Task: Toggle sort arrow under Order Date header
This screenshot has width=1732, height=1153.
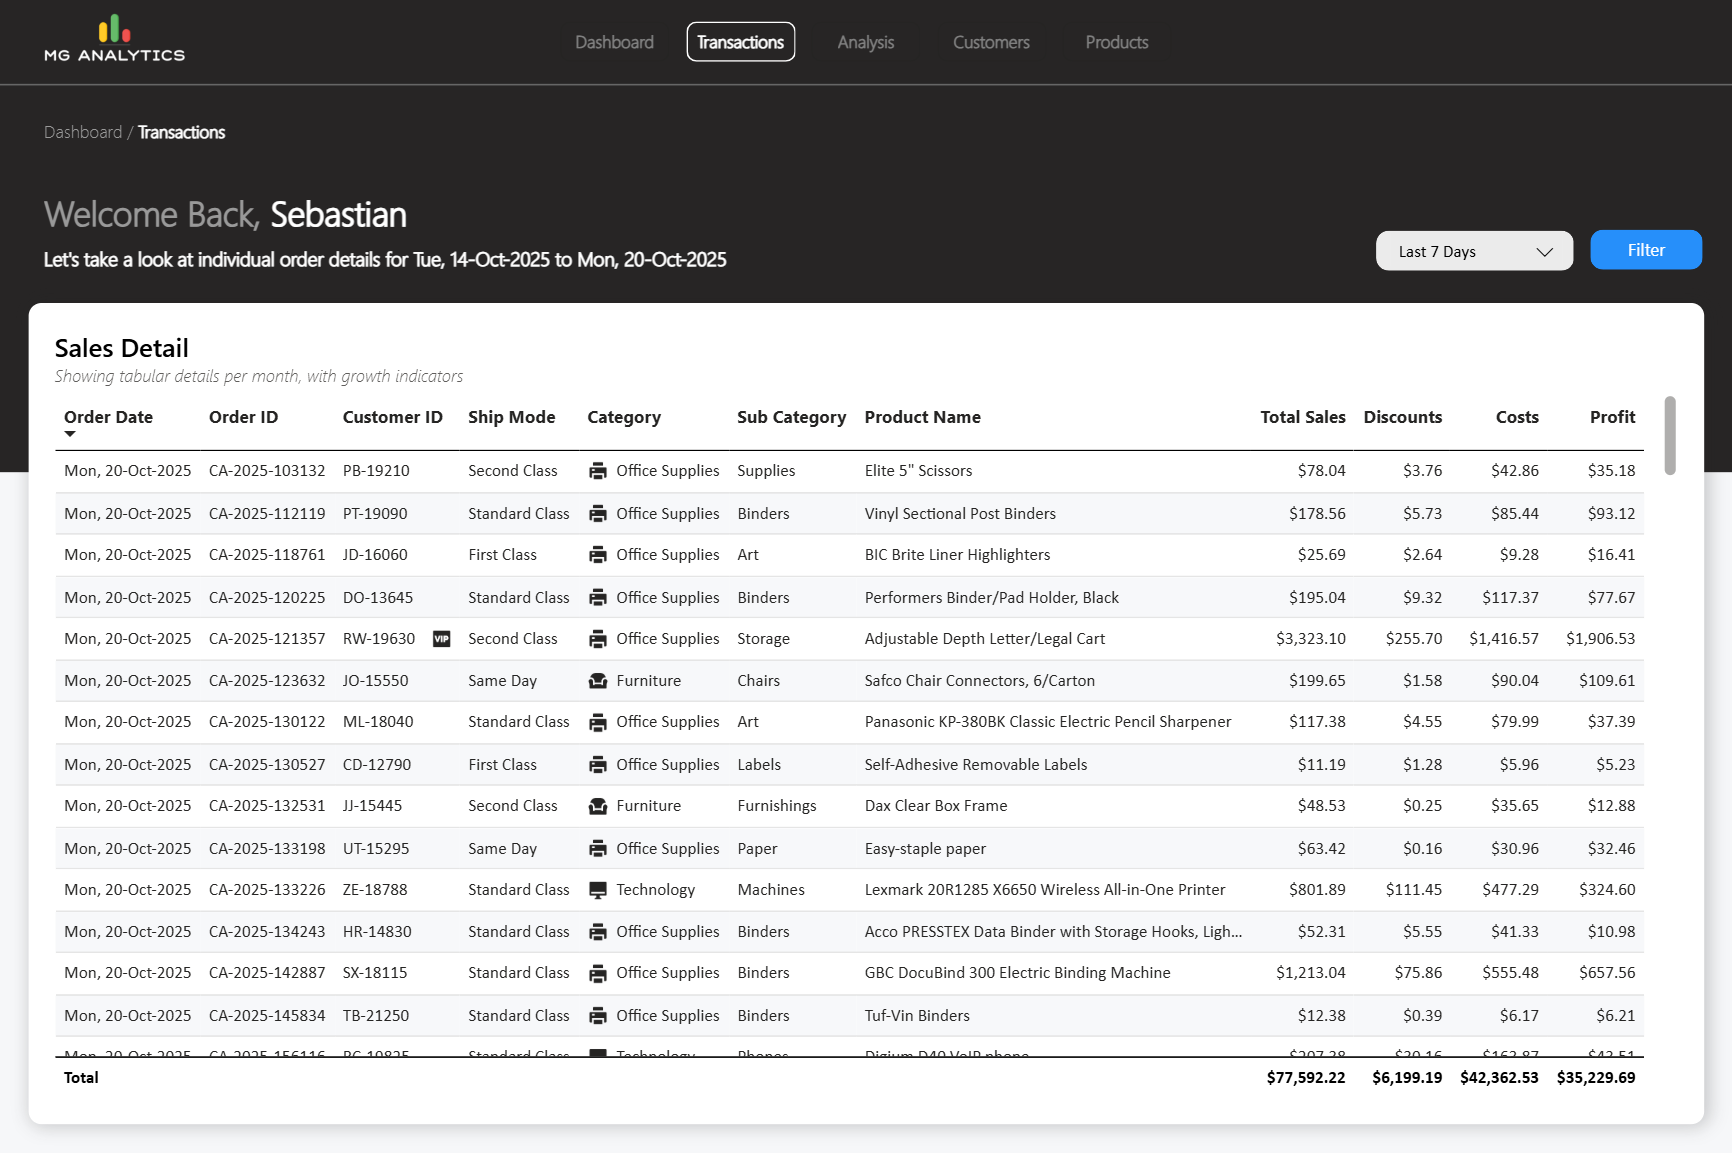Action: click(x=70, y=434)
